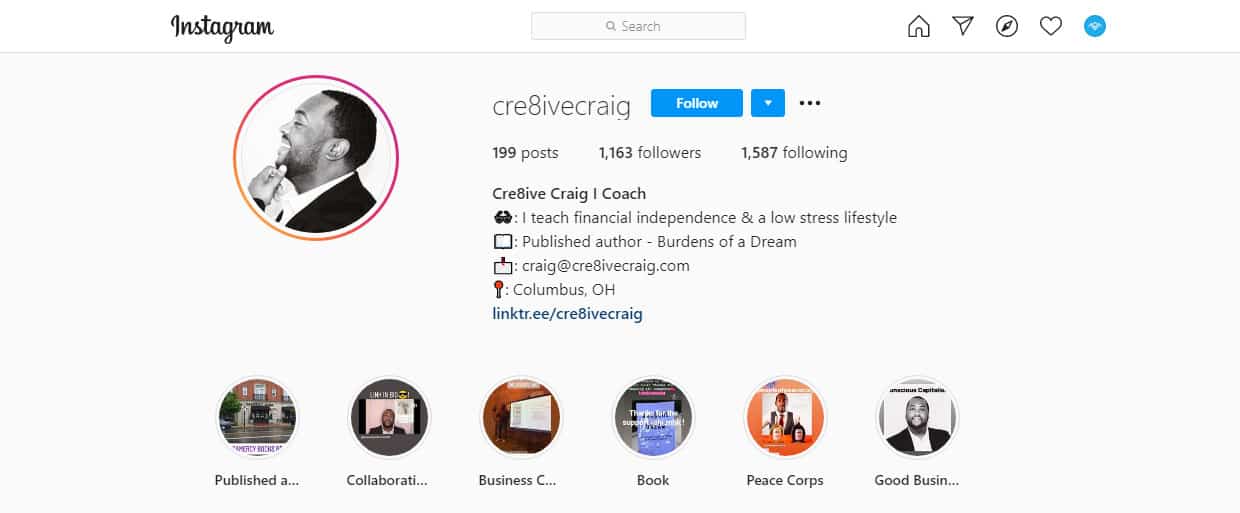The image size is (1240, 513).
Task: Open the linktr.ee/cre8ivecraig link
Action: pyautogui.click(x=567, y=313)
